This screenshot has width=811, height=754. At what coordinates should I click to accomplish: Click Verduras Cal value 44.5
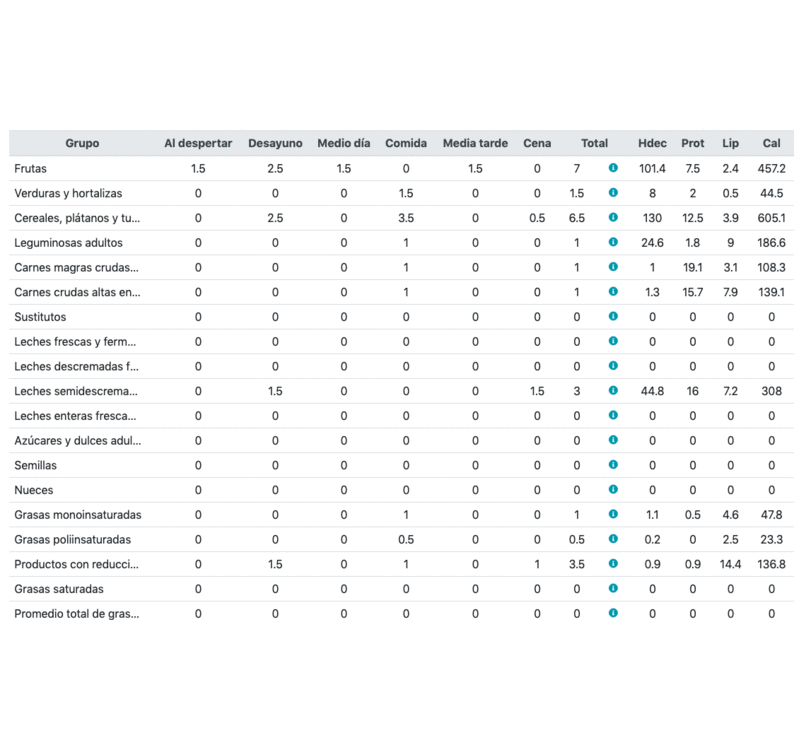771,193
